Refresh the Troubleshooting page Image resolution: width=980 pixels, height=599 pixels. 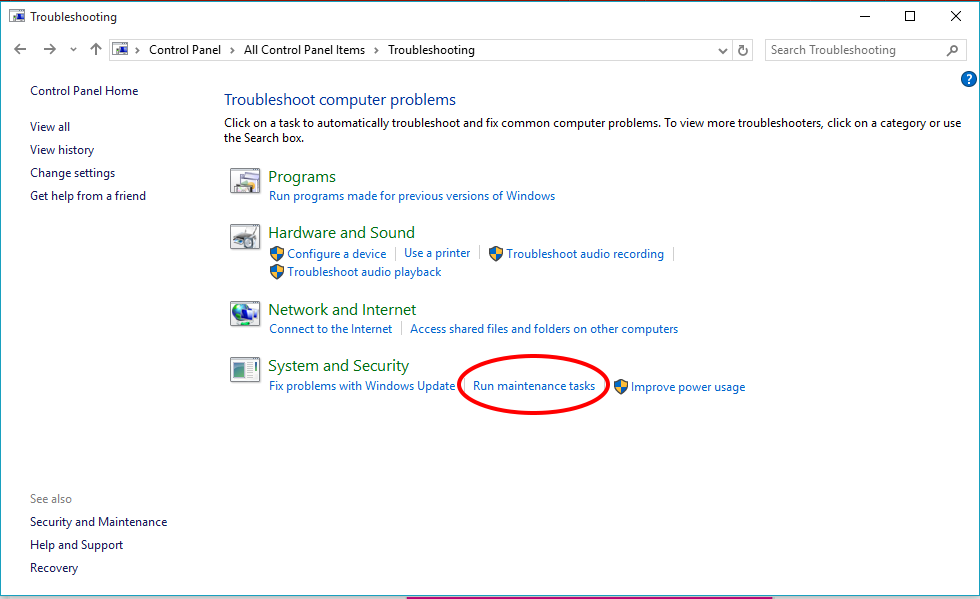(742, 50)
